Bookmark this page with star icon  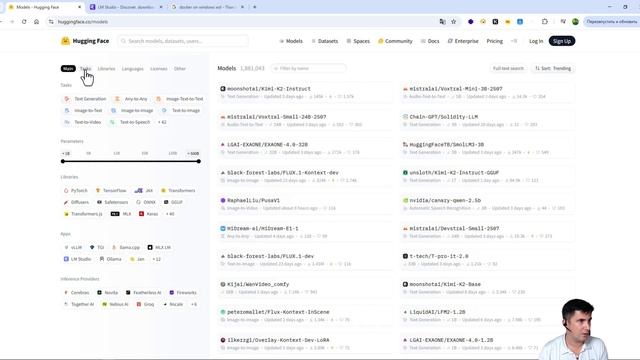(453, 22)
